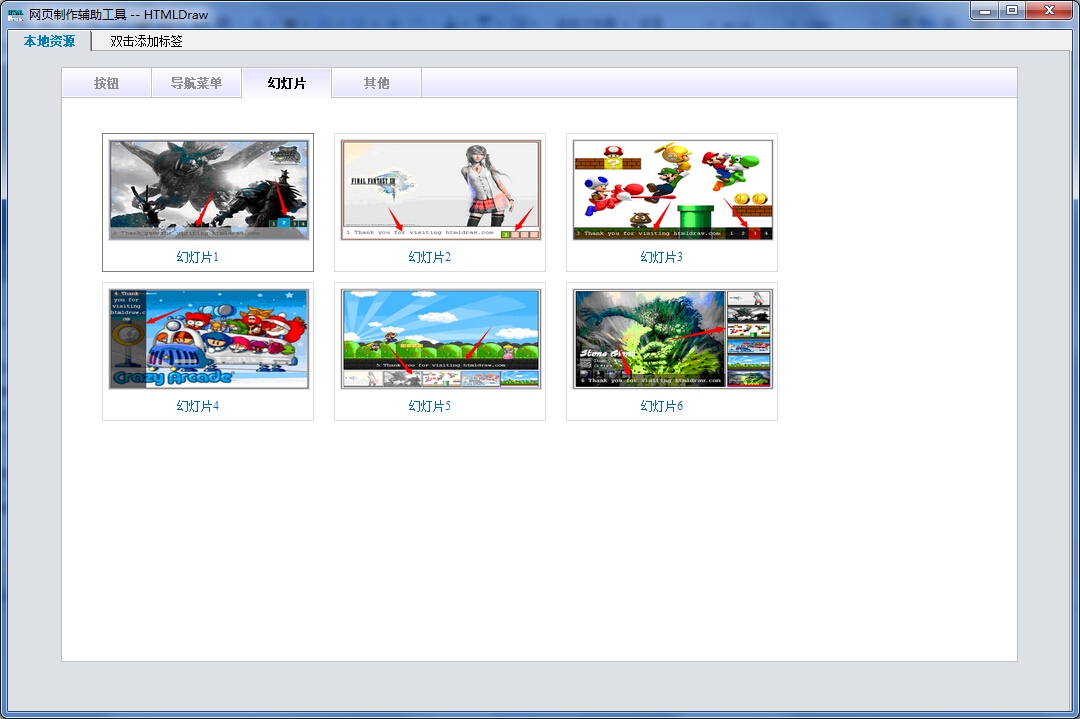Click the 幻灯片4 text label
Image resolution: width=1080 pixels, height=719 pixels.
198,406
